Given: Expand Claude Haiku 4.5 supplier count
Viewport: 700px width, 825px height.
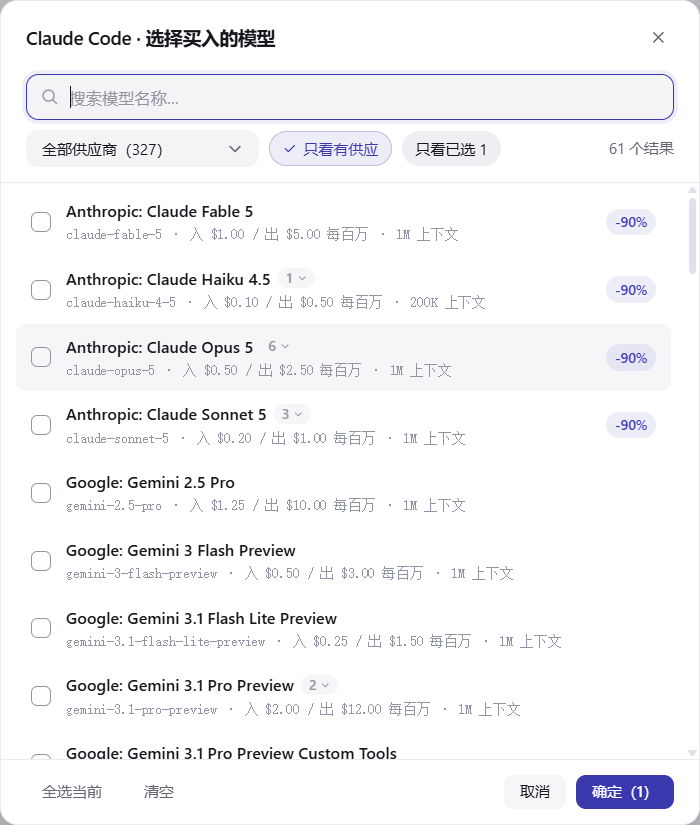Looking at the screenshot, I should [x=296, y=278].
